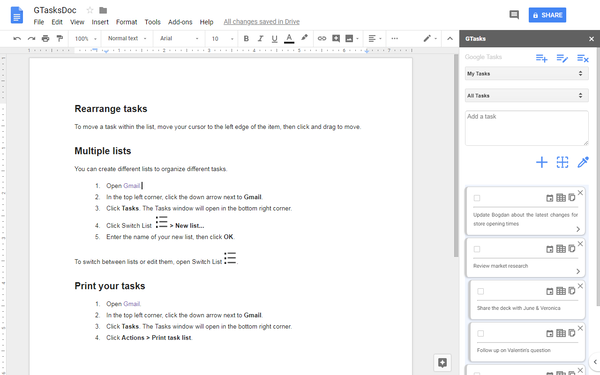Open the Add-ons menu
Image resolution: width=600 pixels, height=375 pixels.
pyautogui.click(x=180, y=22)
